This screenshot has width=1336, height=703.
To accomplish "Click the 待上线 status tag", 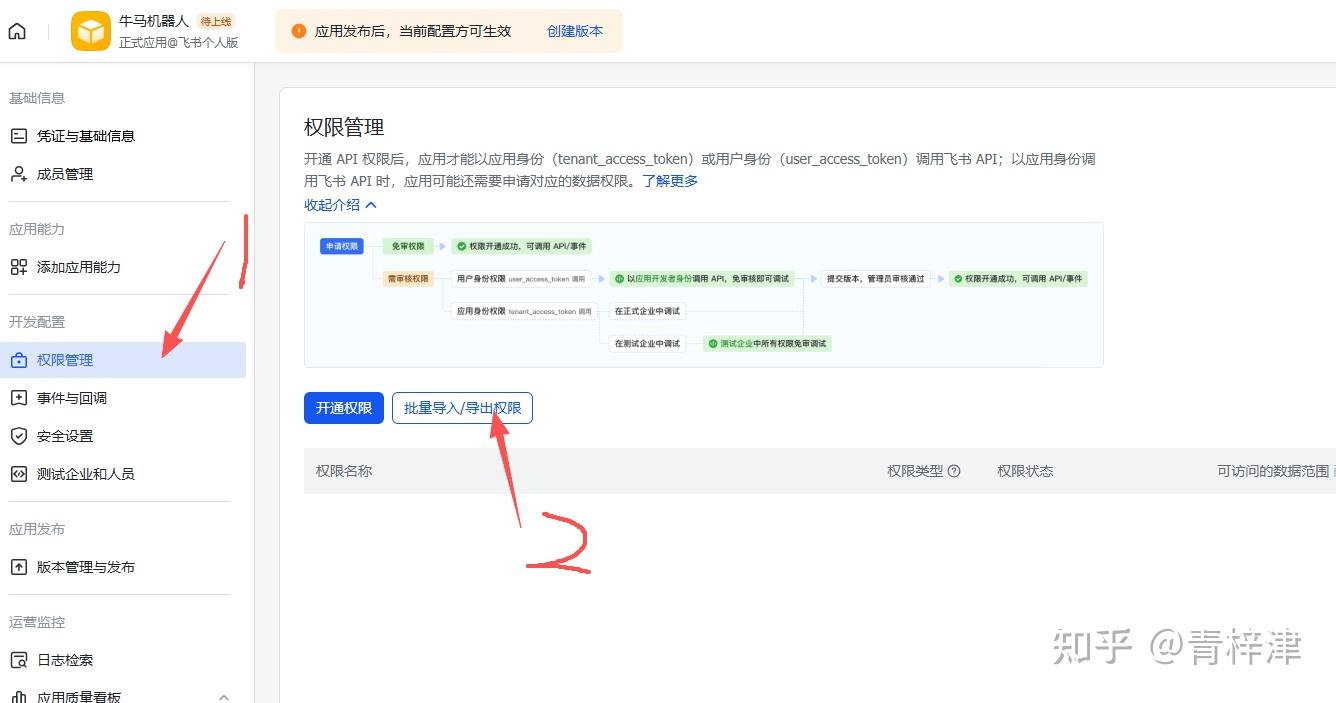I will (x=216, y=21).
